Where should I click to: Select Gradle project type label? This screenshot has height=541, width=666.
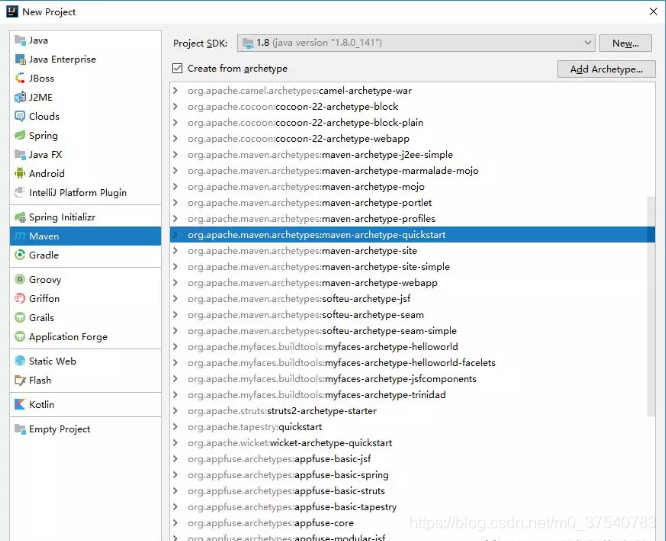[44, 255]
